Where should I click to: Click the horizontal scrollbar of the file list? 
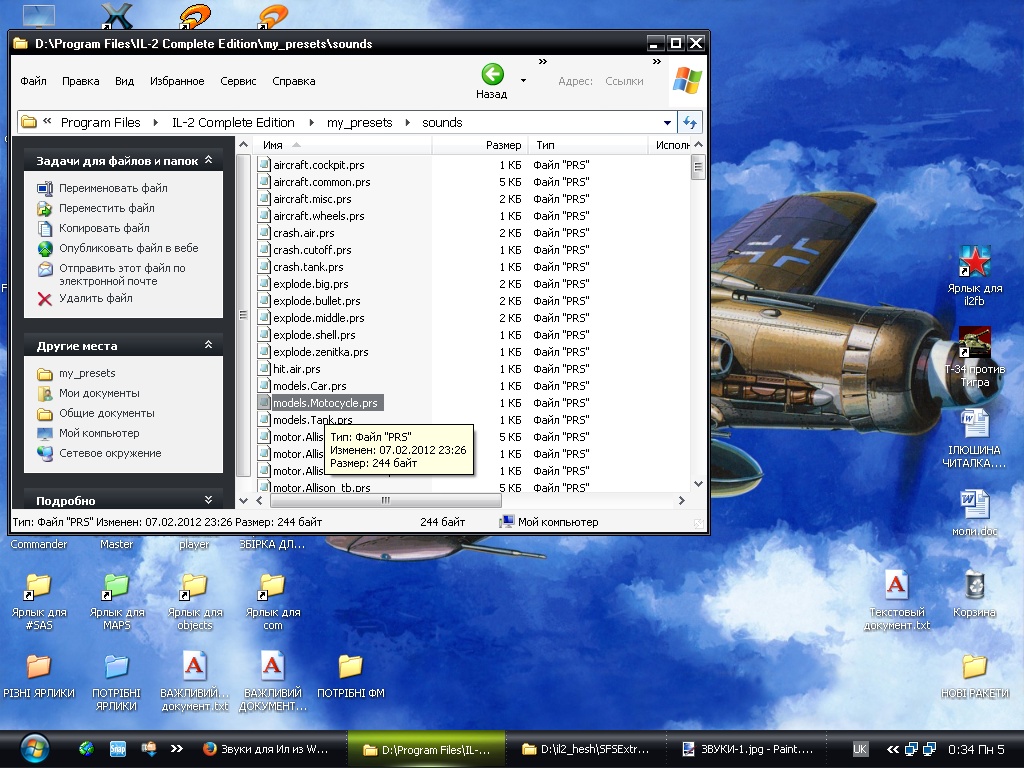tap(384, 501)
